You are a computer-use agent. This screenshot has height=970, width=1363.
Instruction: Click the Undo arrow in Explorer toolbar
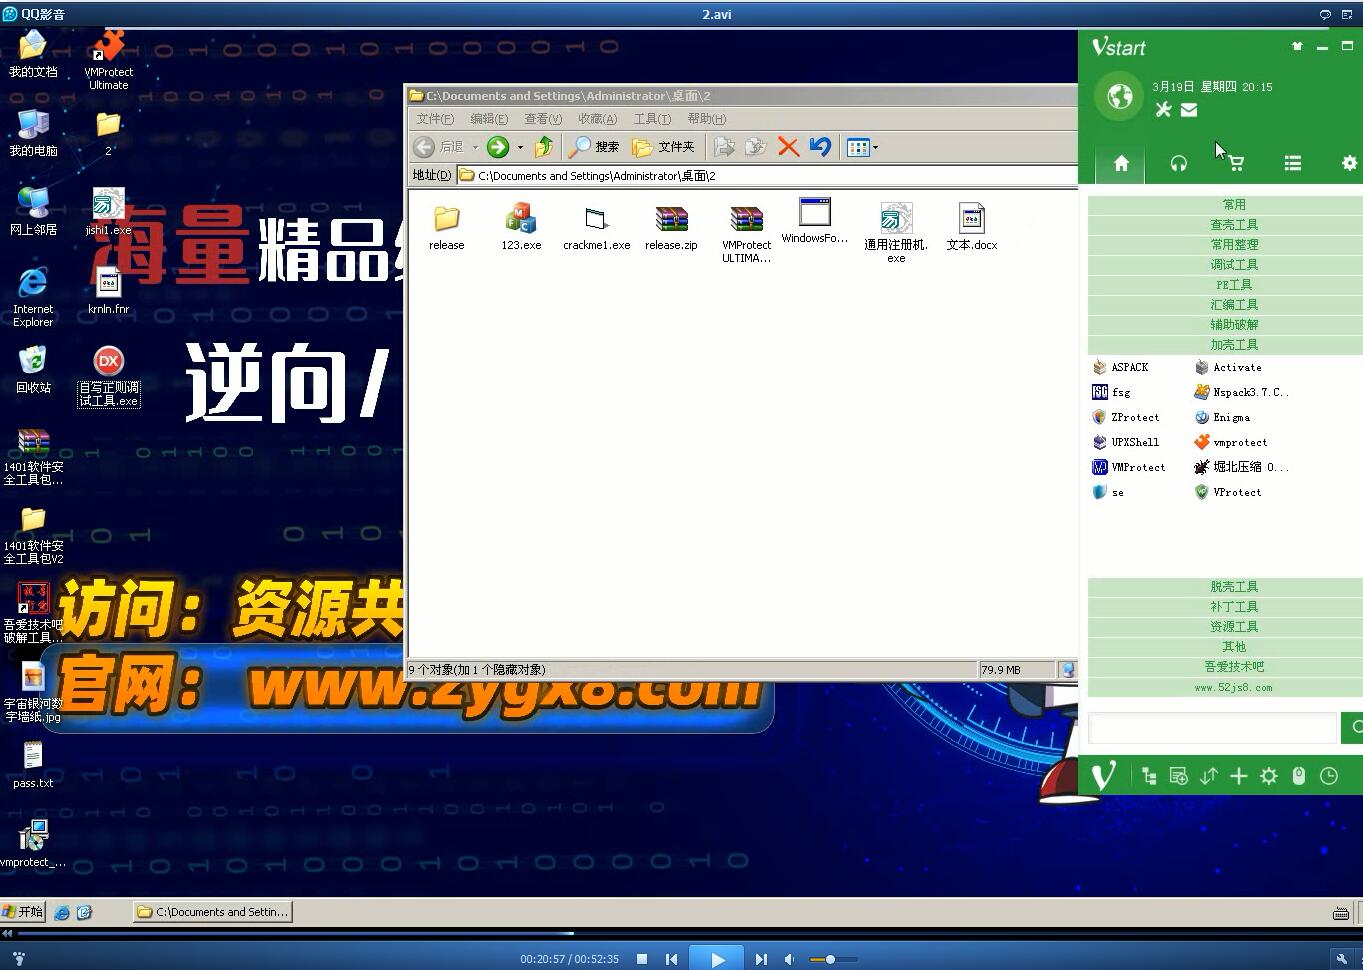820,147
